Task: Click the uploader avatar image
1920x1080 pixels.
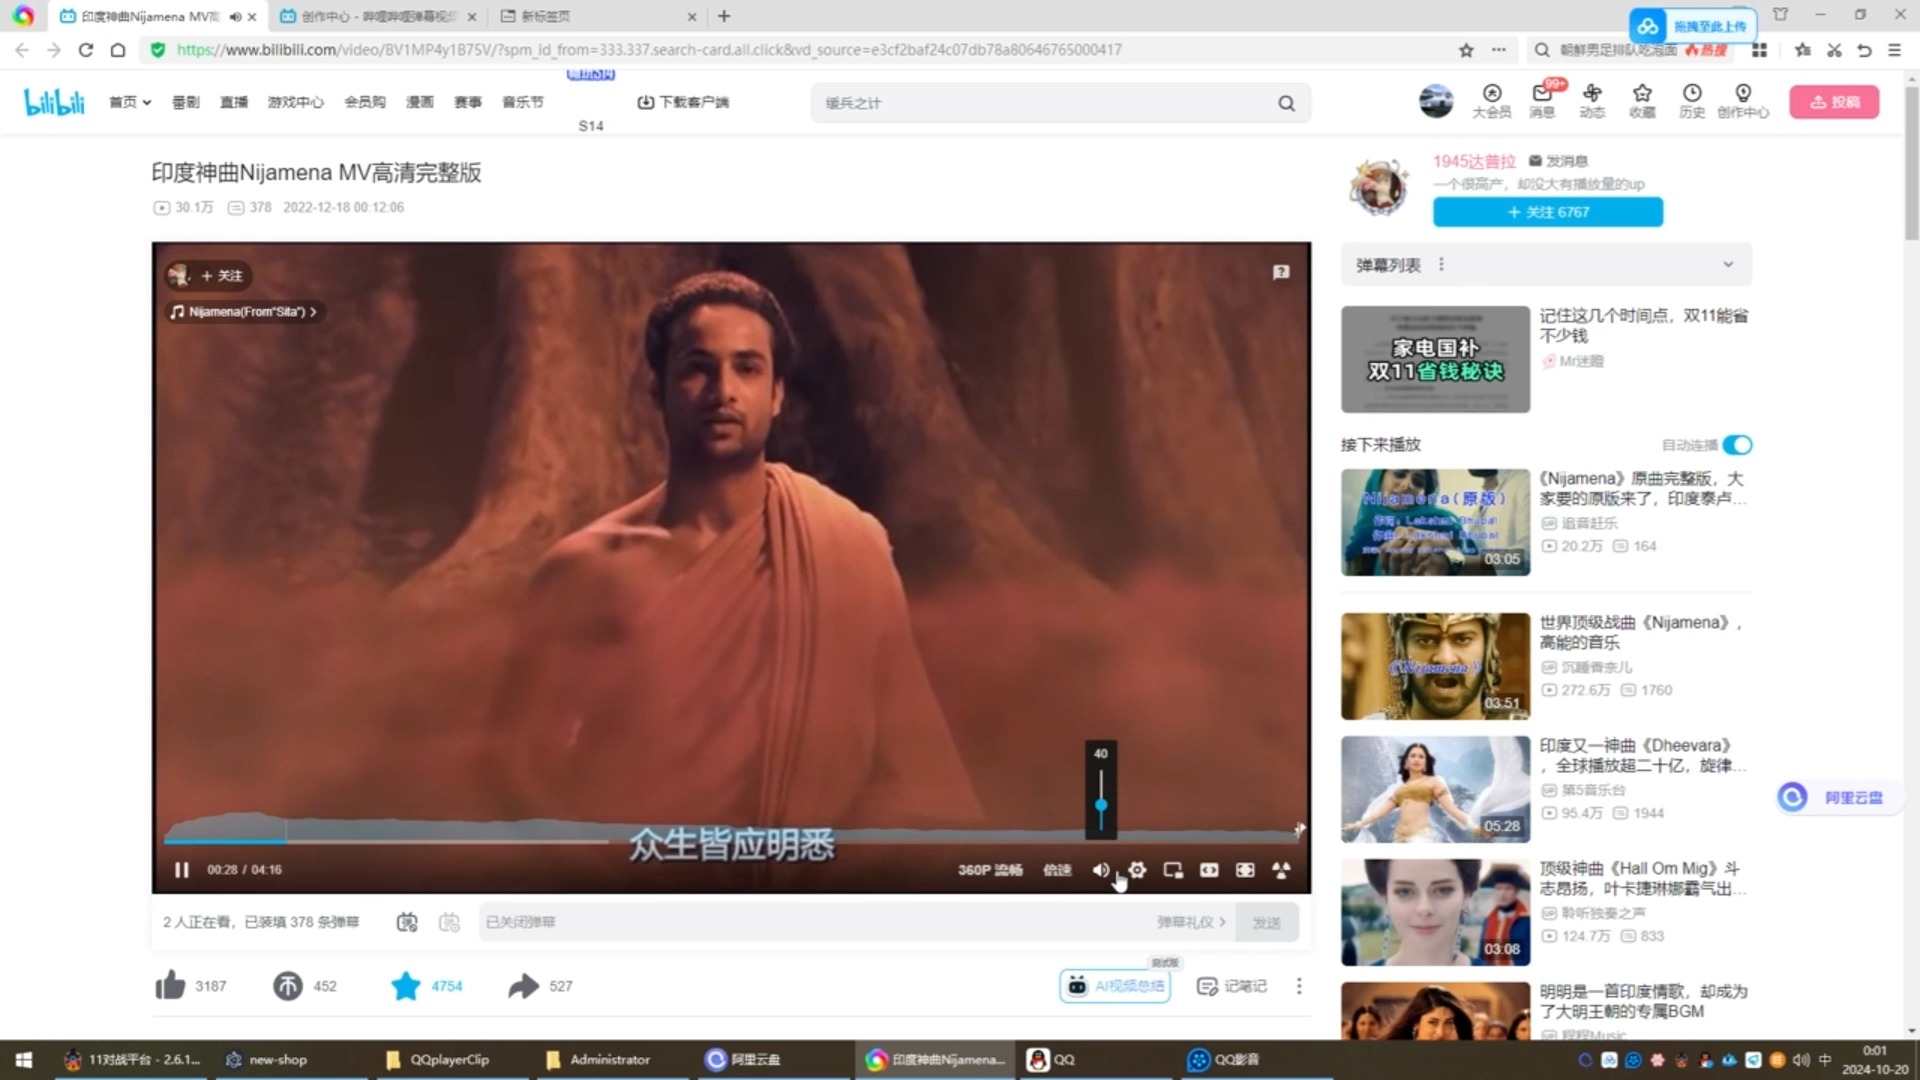Action: (1379, 186)
